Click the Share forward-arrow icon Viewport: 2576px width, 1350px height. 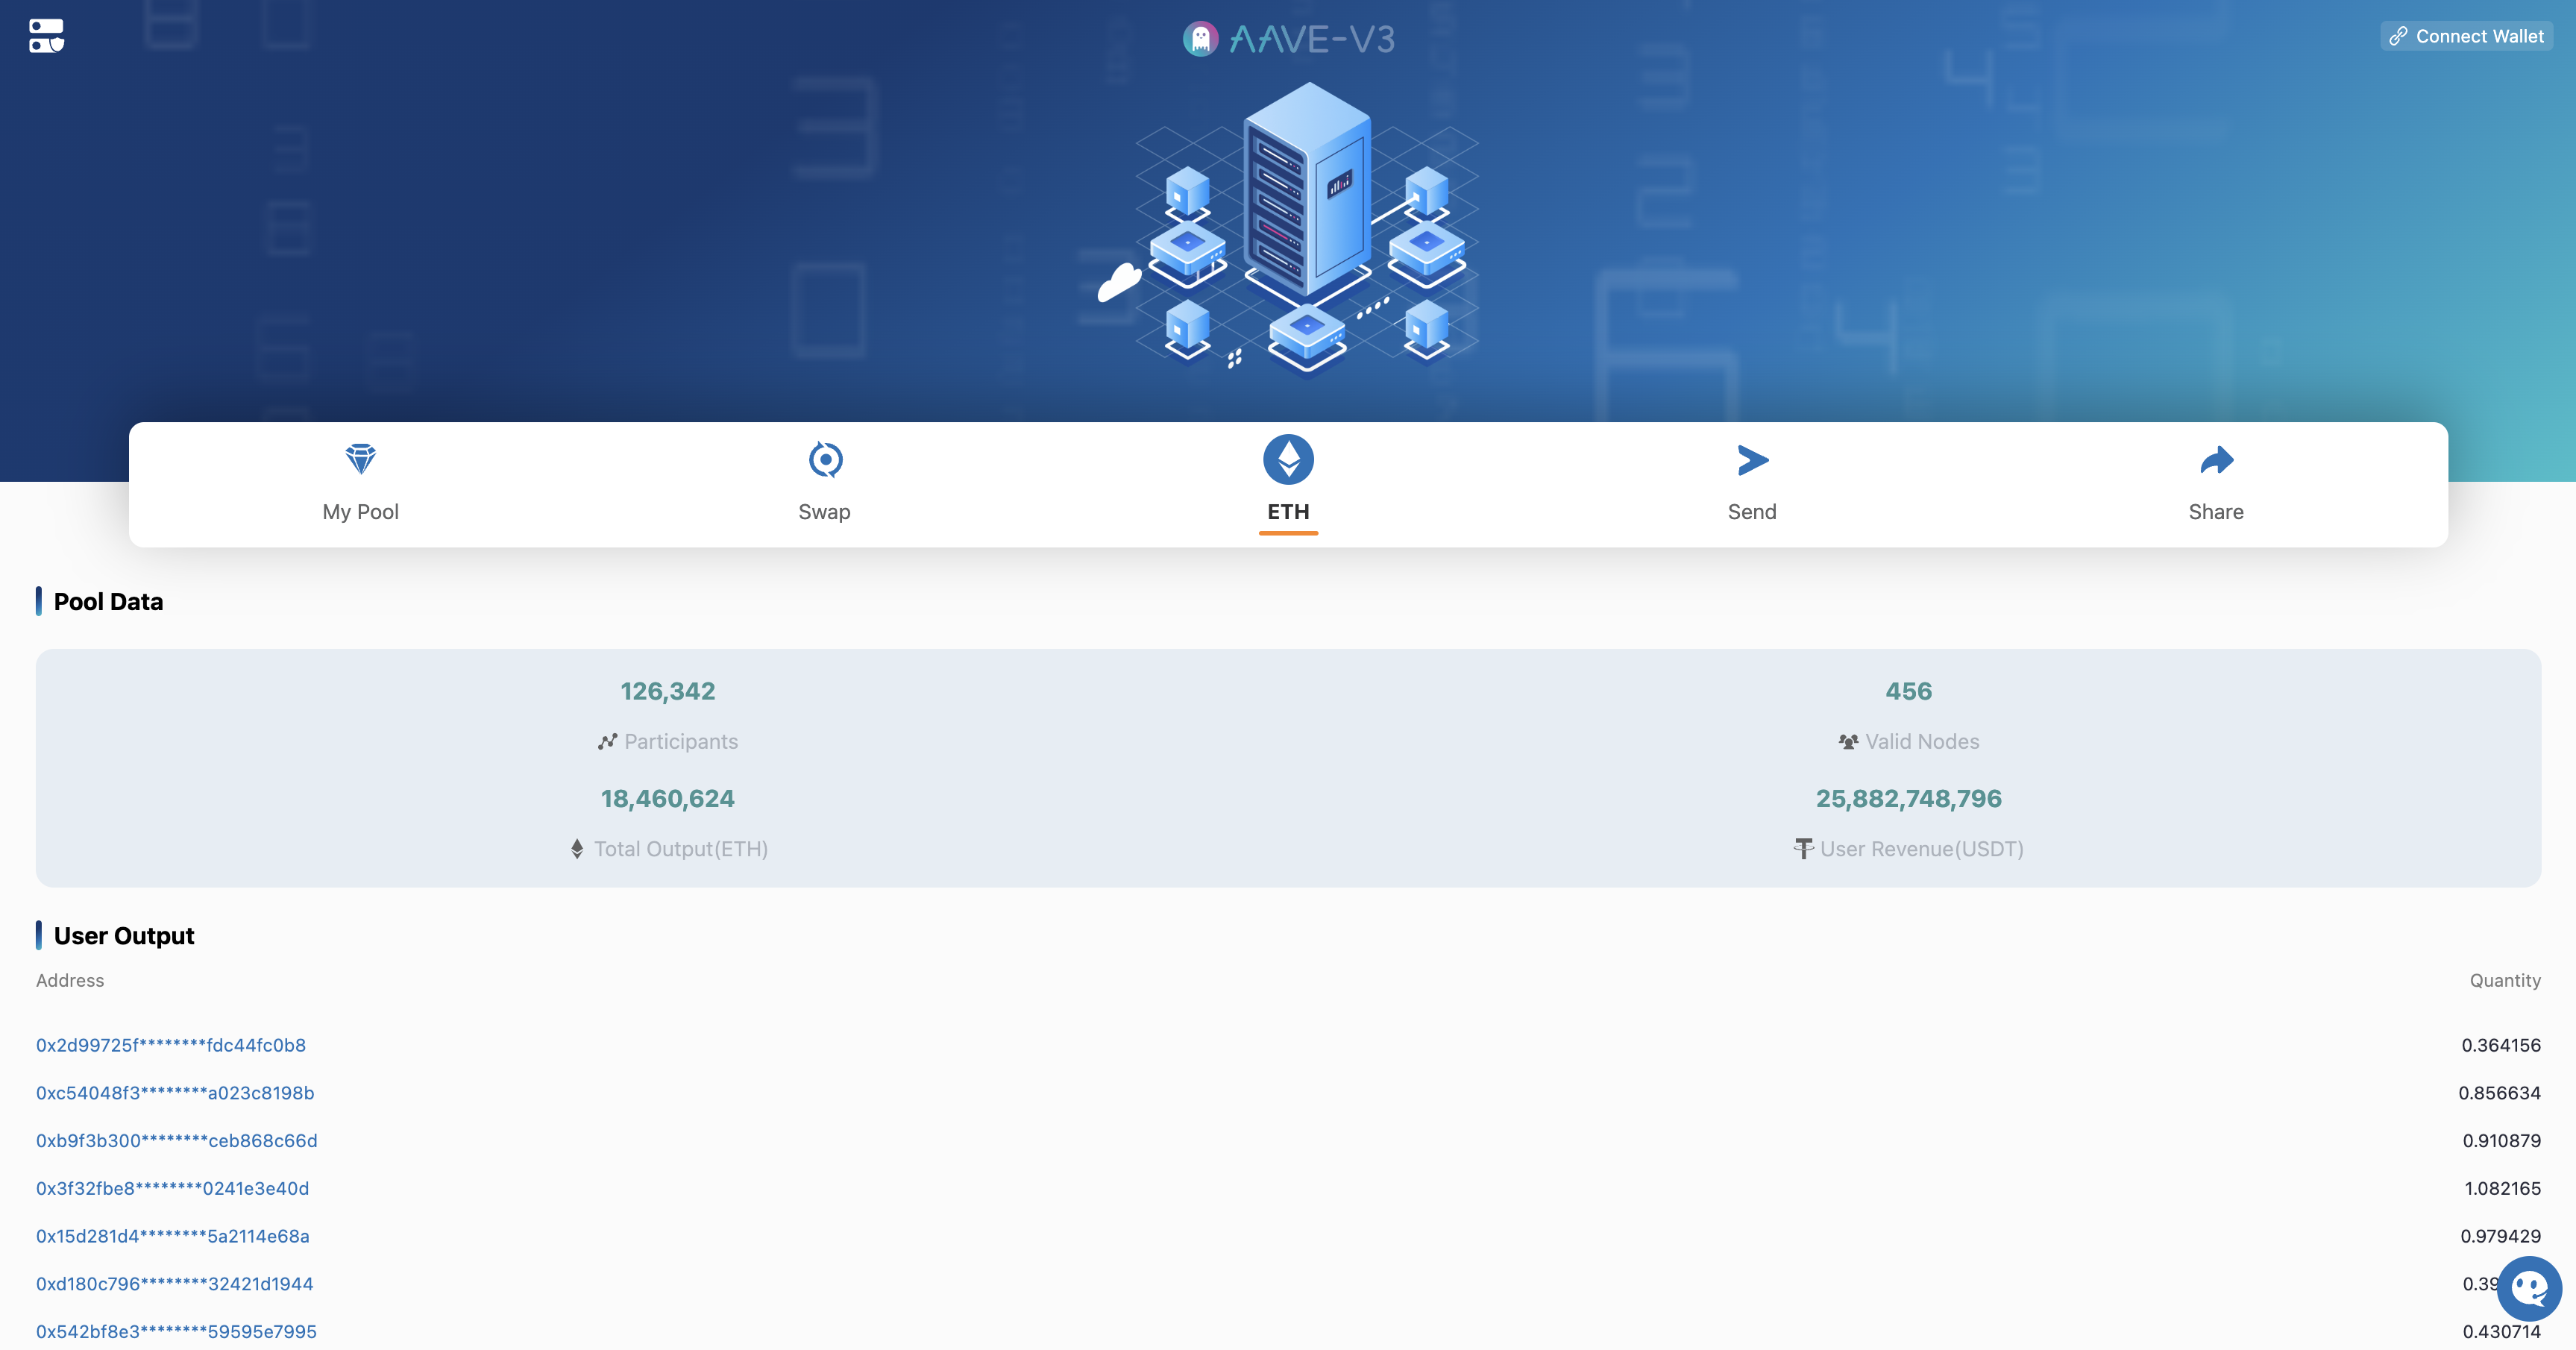point(2216,460)
